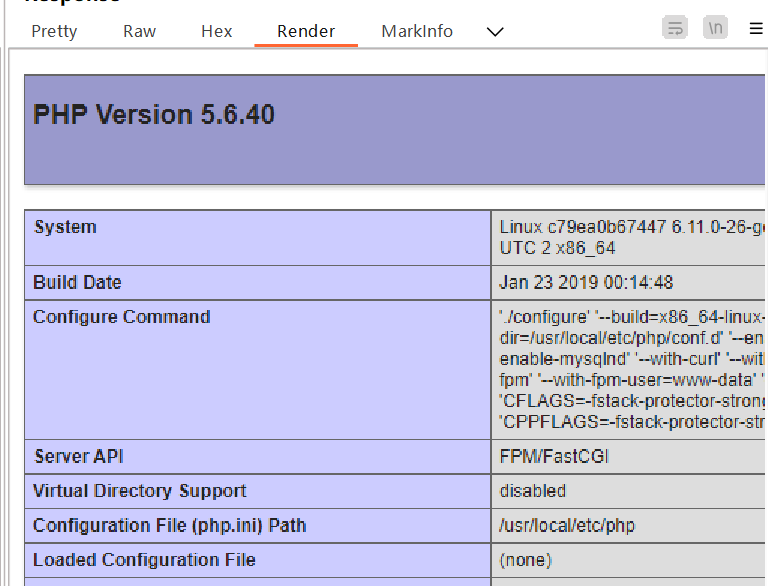Switch to the Raw tab

click(x=139, y=31)
